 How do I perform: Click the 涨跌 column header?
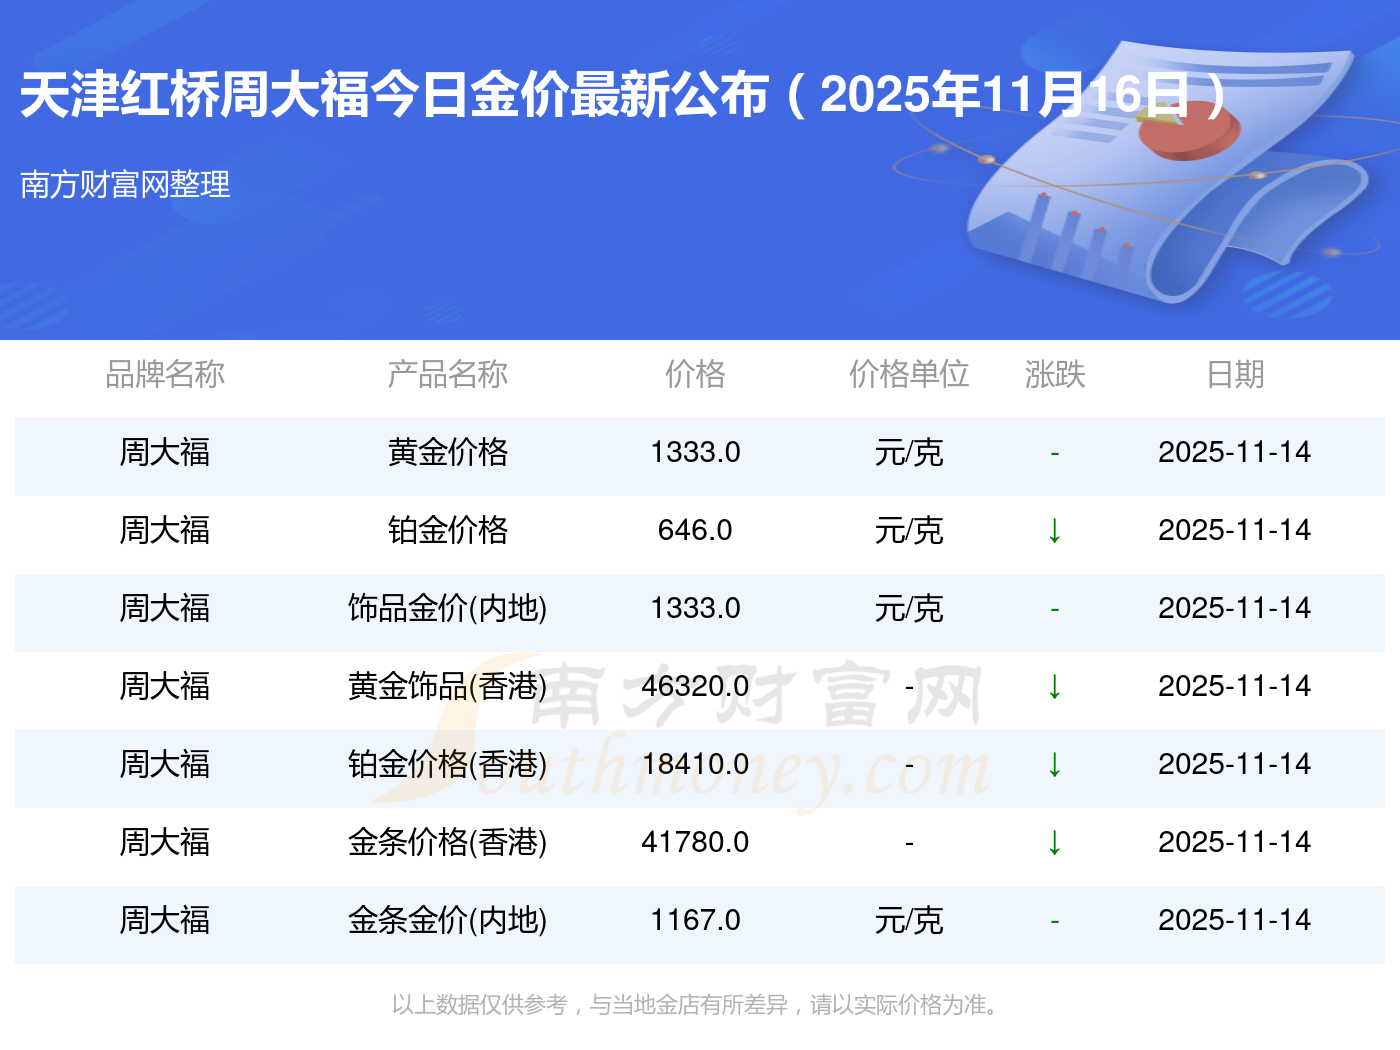click(x=1055, y=374)
